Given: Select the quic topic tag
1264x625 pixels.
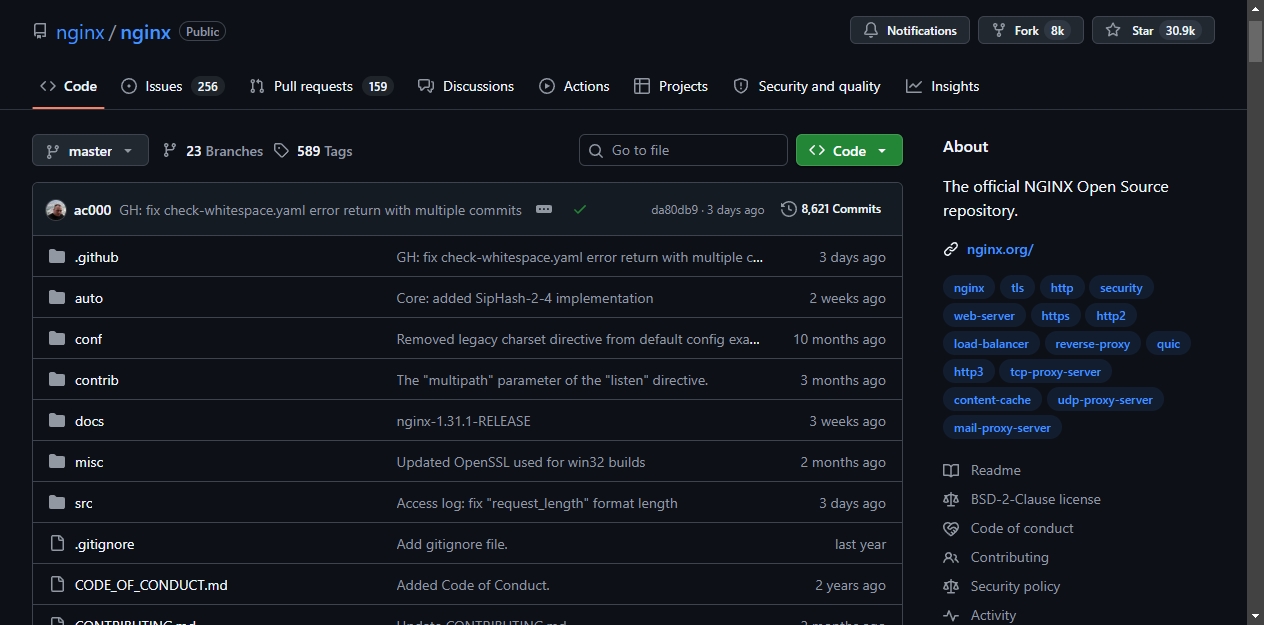Looking at the screenshot, I should pos(1168,343).
